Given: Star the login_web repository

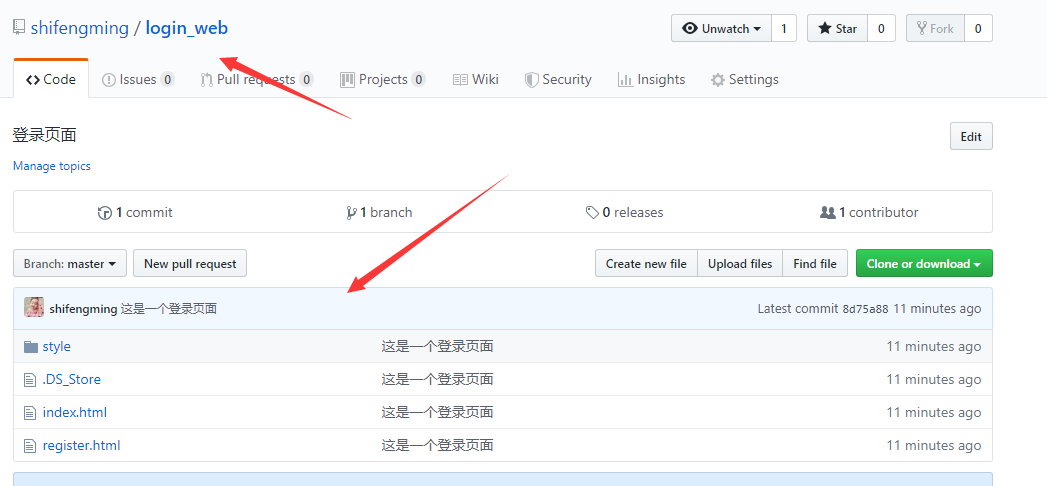Looking at the screenshot, I should point(837,29).
